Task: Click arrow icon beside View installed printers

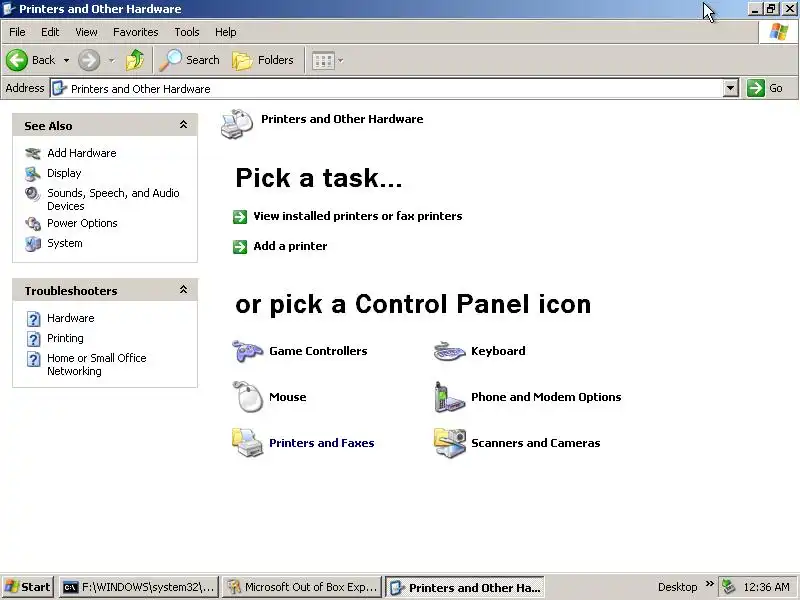Action: pyautogui.click(x=240, y=217)
